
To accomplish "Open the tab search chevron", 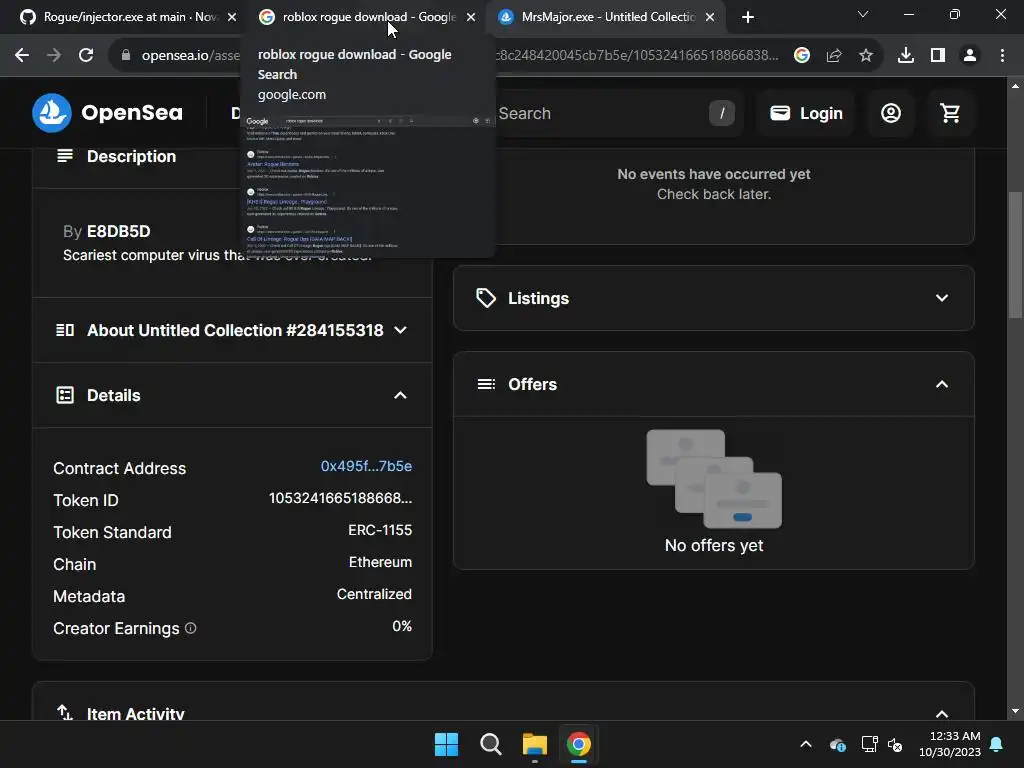I will tap(863, 14).
